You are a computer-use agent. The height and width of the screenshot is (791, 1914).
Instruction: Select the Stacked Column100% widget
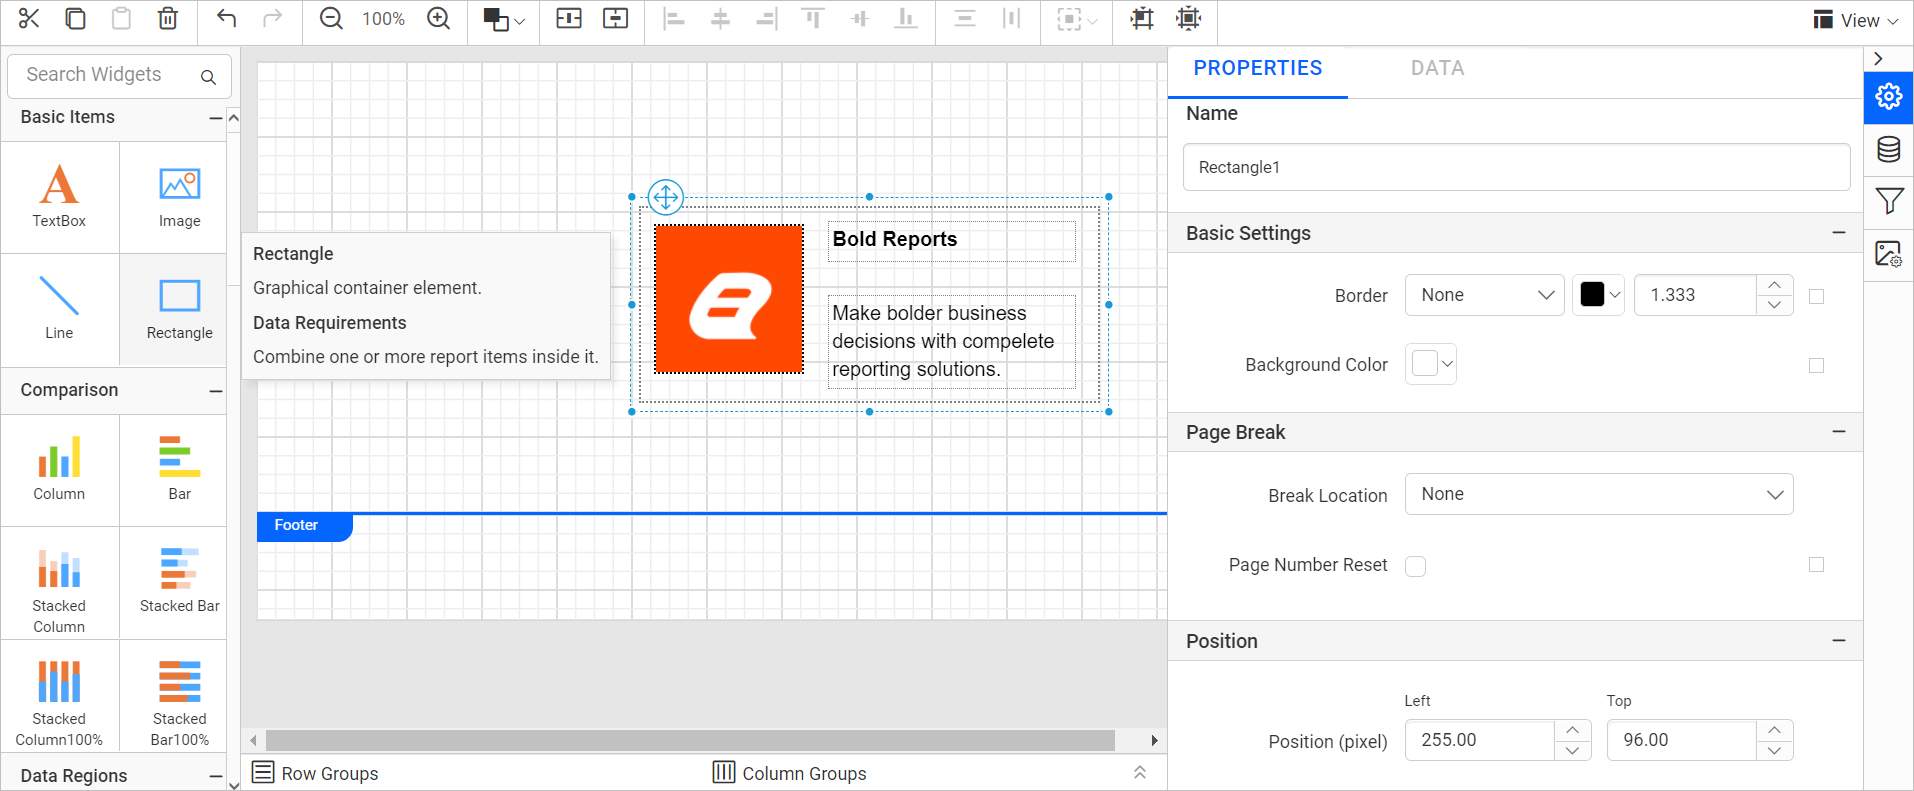[59, 696]
